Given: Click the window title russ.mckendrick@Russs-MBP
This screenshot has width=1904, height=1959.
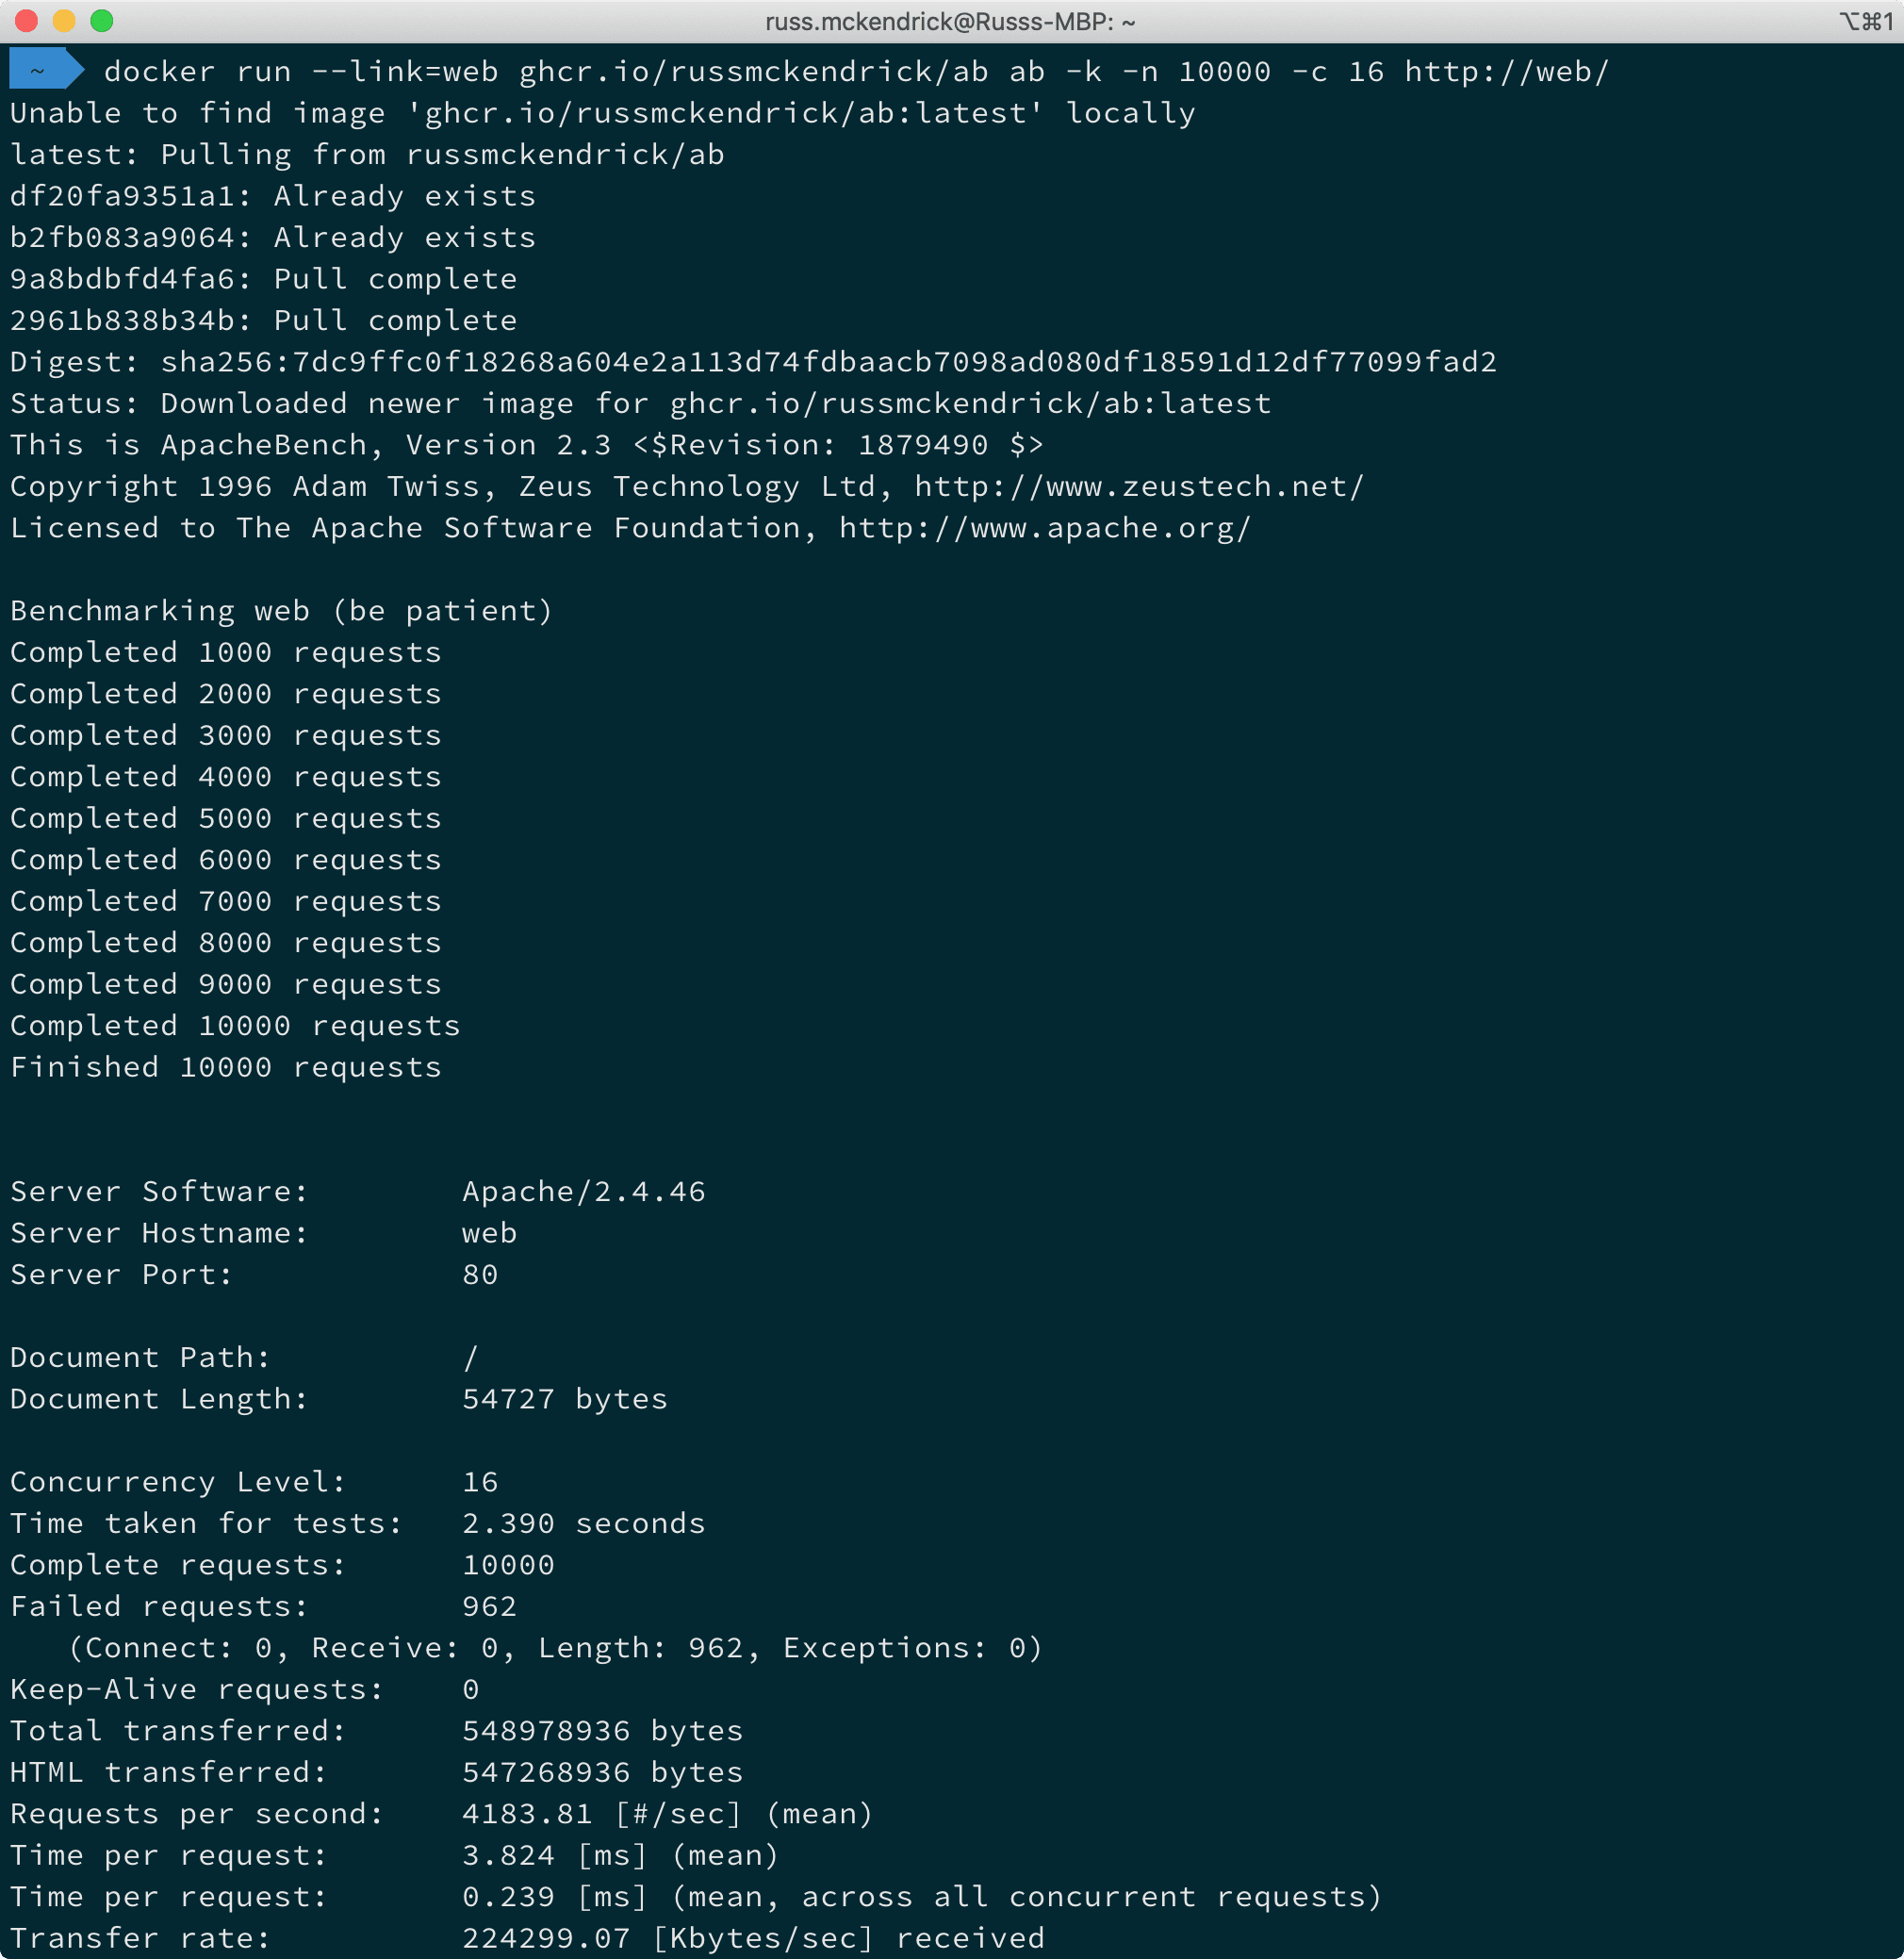Looking at the screenshot, I should click(950, 22).
